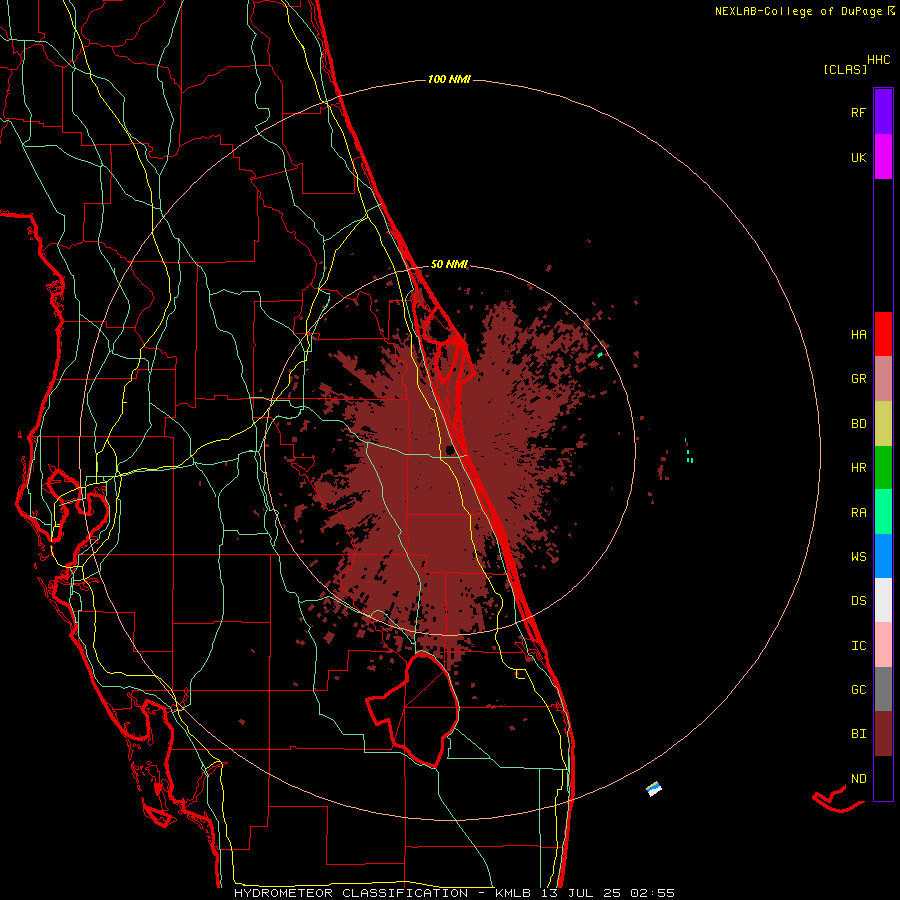Click the UK legend label
The width and height of the screenshot is (900, 900).
pos(859,157)
